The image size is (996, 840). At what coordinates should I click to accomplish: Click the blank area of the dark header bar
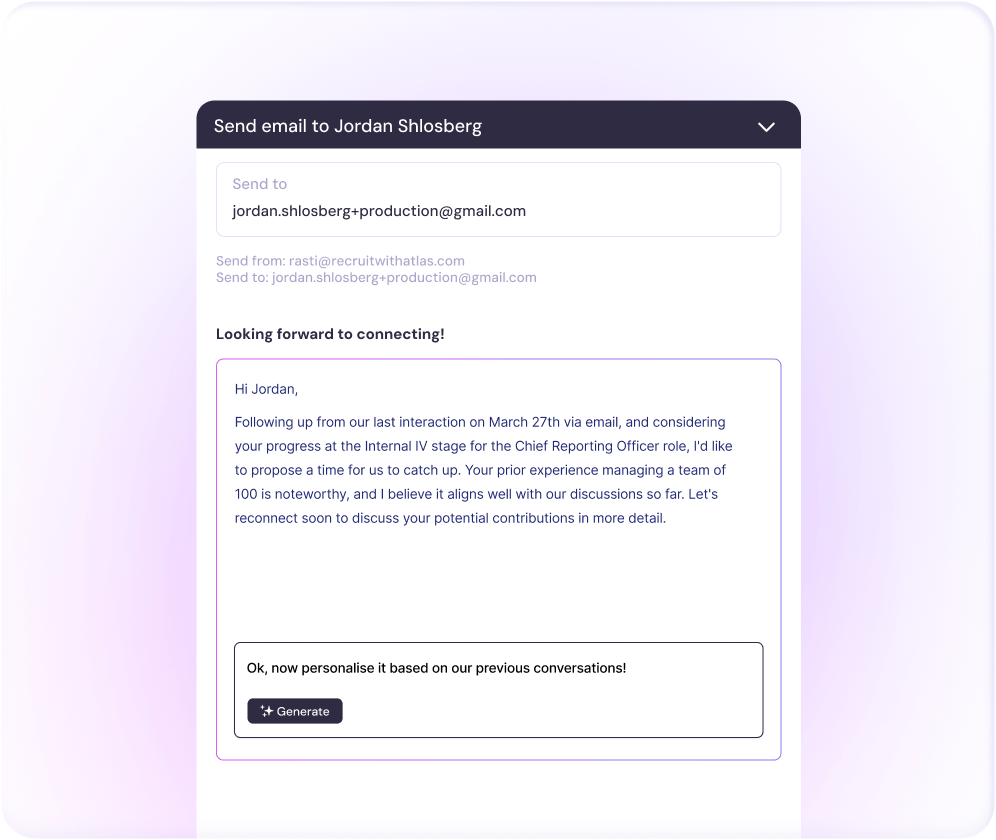pyautogui.click(x=620, y=126)
